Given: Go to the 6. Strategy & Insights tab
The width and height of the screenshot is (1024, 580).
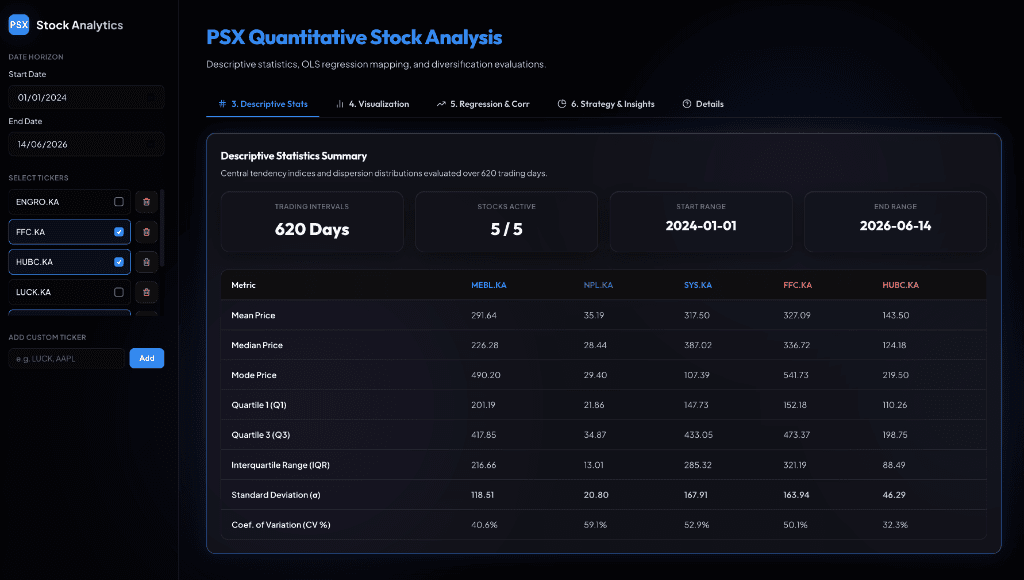Looking at the screenshot, I should (x=606, y=104).
